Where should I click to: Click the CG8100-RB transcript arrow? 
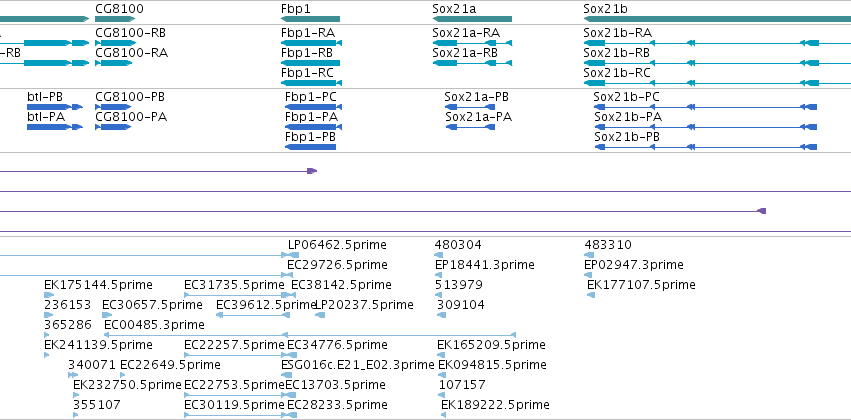coord(116,43)
